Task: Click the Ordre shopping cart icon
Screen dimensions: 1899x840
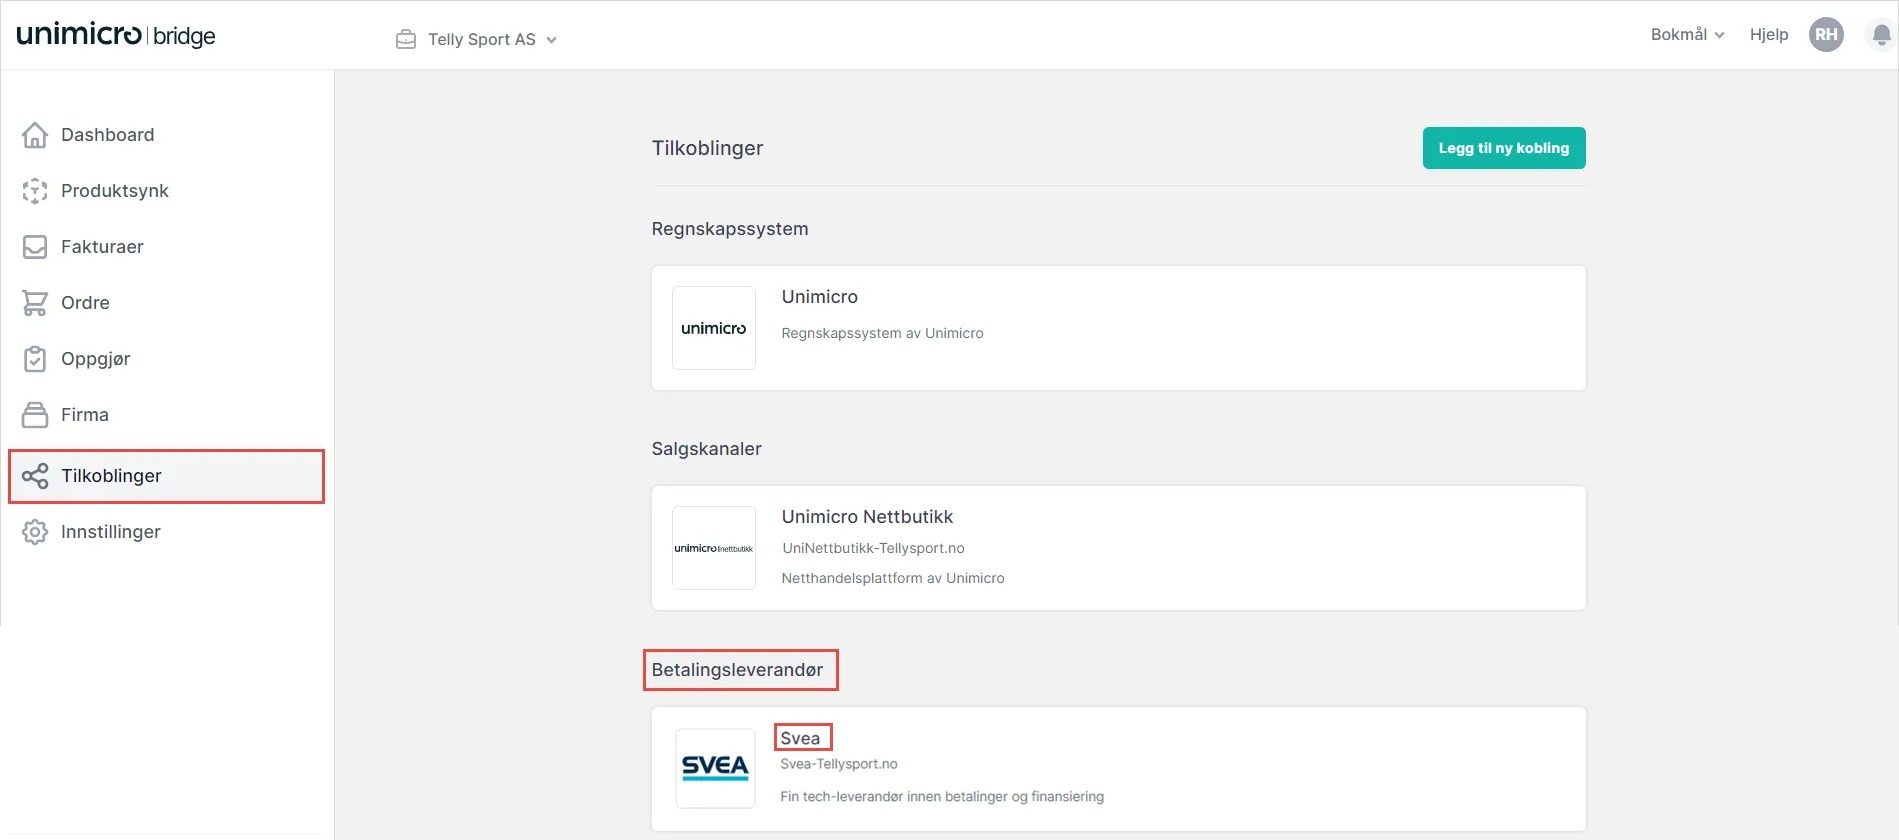Action: tap(35, 303)
